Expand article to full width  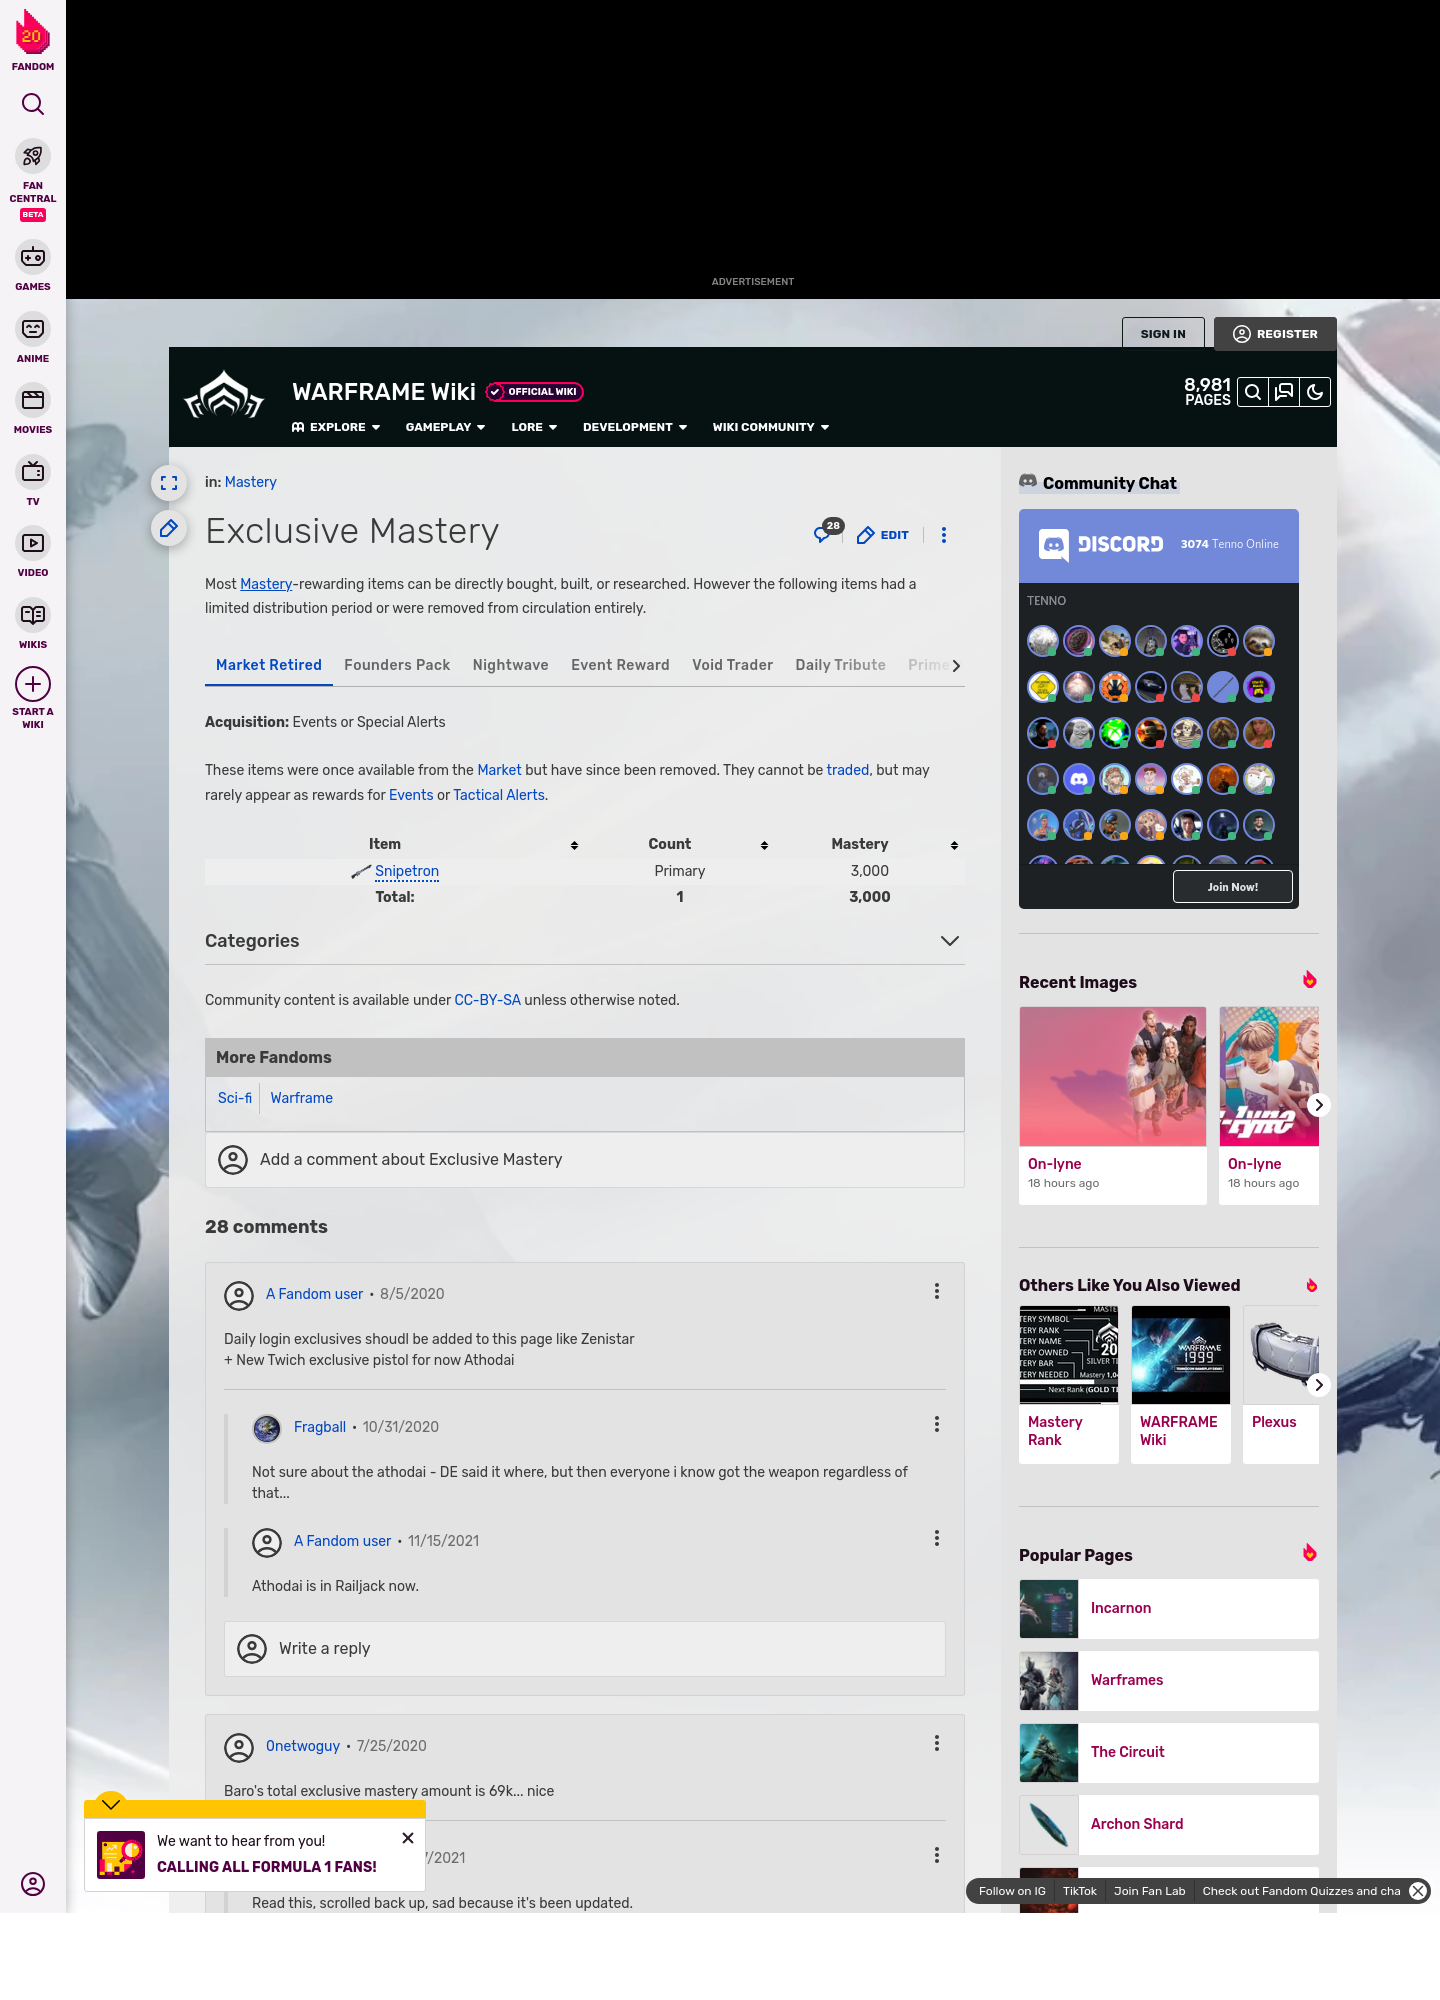click(169, 483)
